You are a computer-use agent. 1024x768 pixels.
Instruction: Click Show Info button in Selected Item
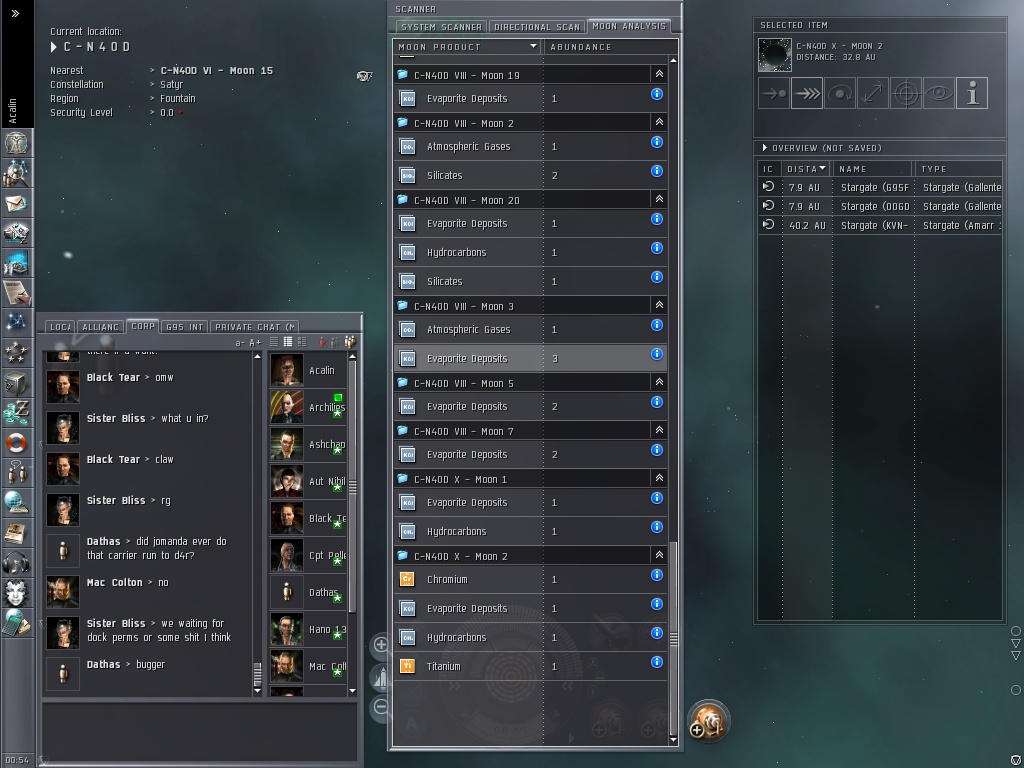(972, 93)
